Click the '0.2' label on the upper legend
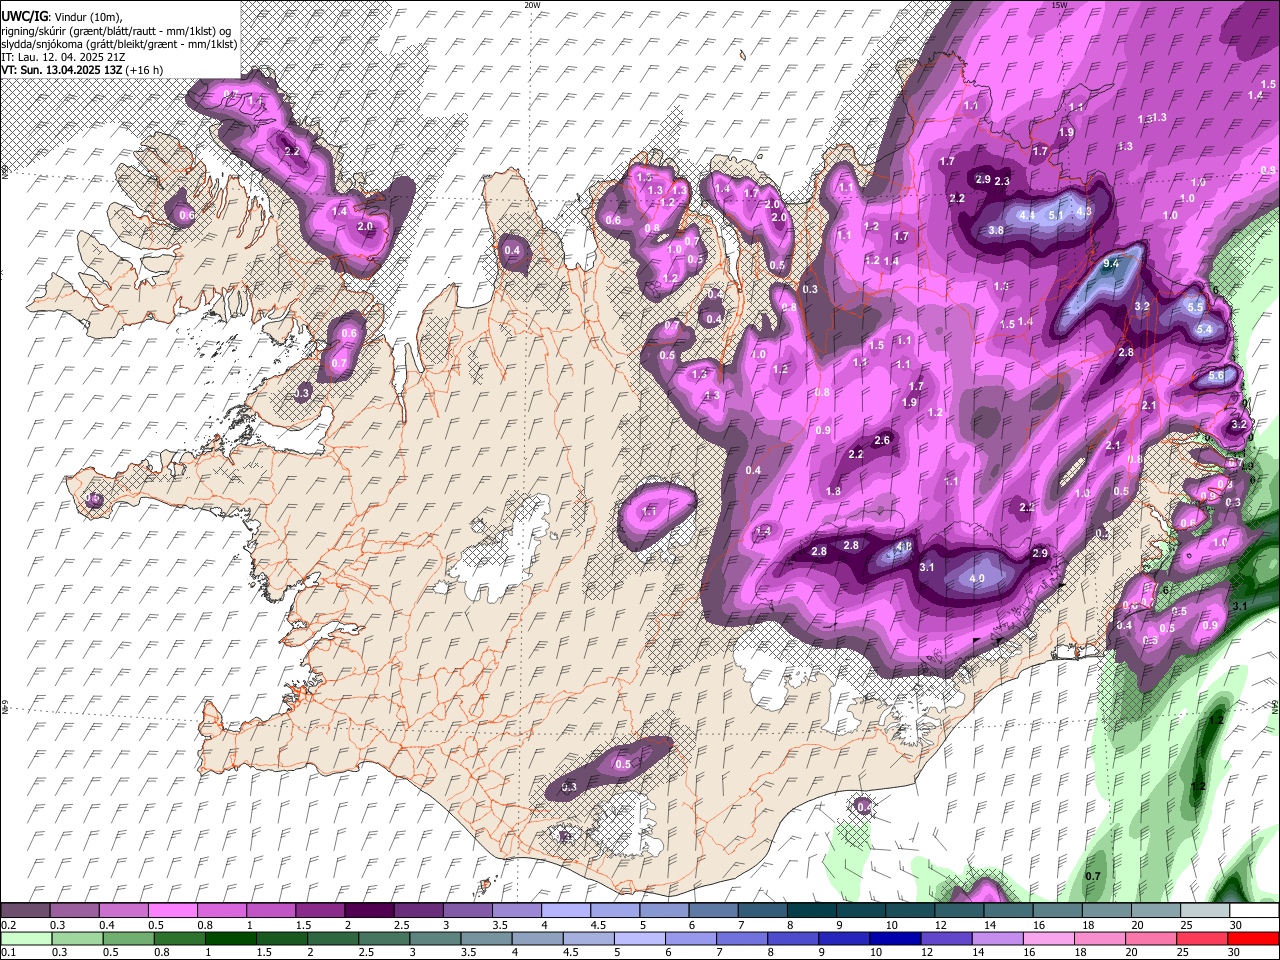 point(8,926)
